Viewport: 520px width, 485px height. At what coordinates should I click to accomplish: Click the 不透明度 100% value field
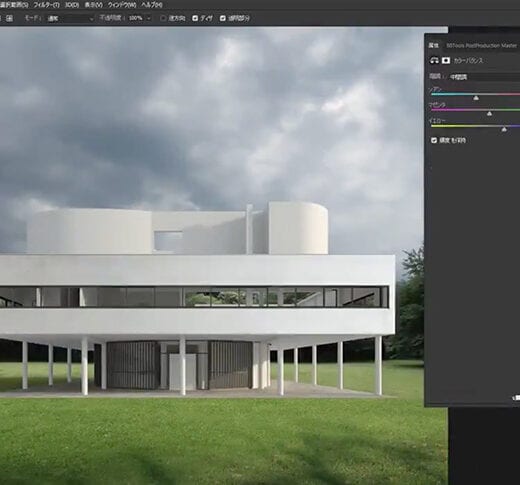pyautogui.click(x=136, y=18)
